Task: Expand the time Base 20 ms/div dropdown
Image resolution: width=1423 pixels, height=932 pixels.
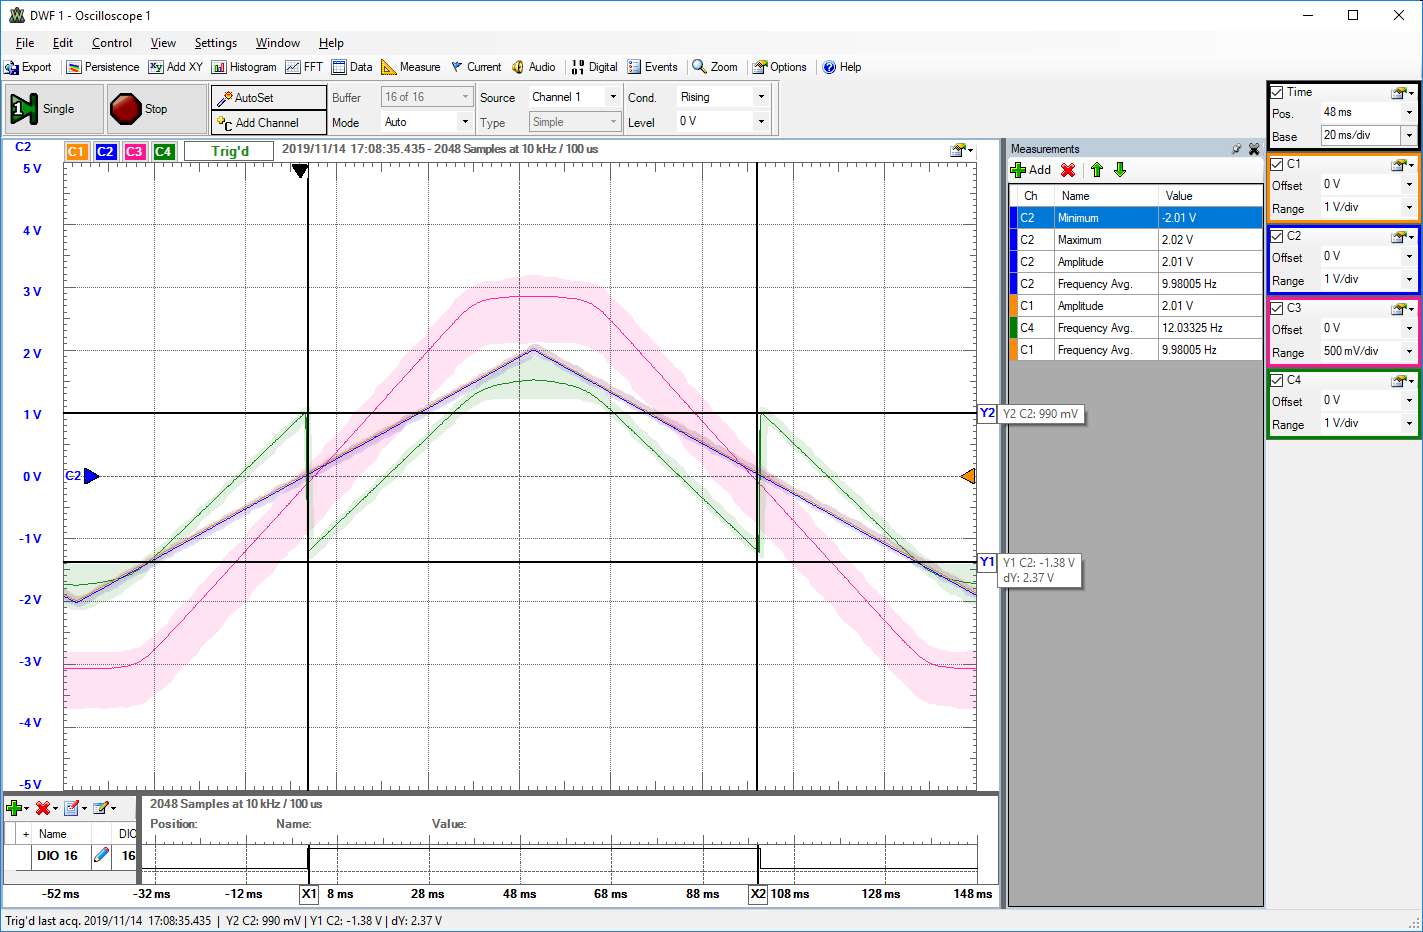Action: 1409,135
